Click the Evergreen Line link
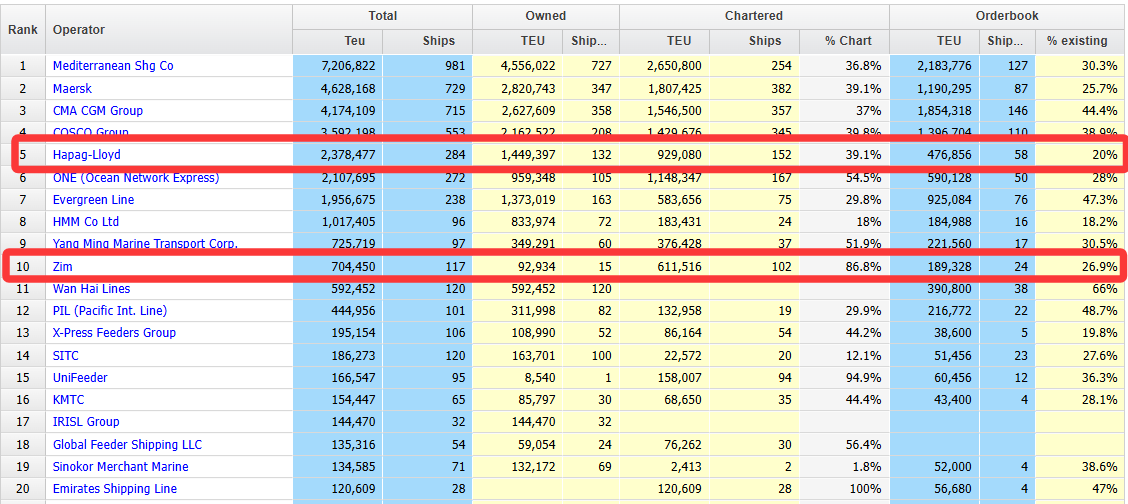The height and width of the screenshot is (504, 1128). pos(93,200)
